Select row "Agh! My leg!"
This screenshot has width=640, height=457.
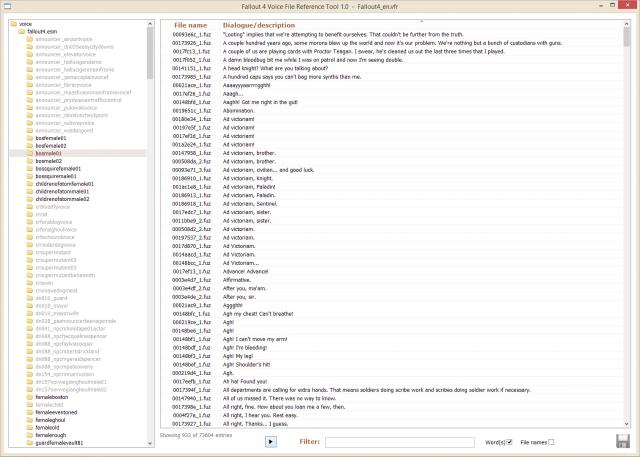[x=392, y=356]
